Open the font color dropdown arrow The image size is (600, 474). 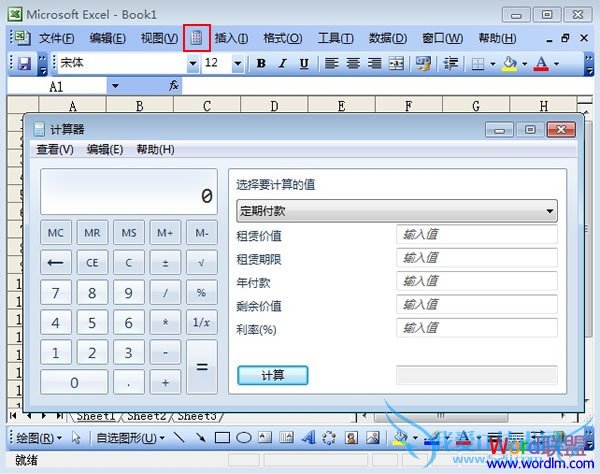[x=556, y=63]
